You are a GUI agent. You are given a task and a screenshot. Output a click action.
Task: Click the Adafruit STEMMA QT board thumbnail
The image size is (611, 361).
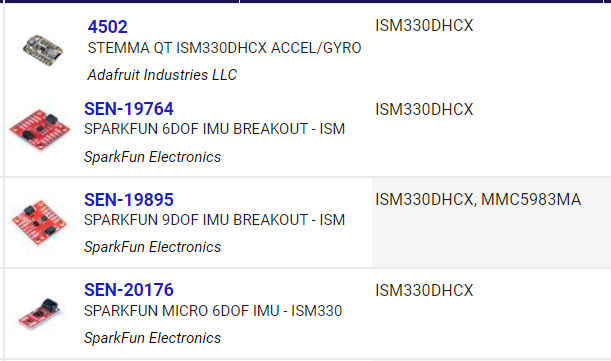click(43, 50)
